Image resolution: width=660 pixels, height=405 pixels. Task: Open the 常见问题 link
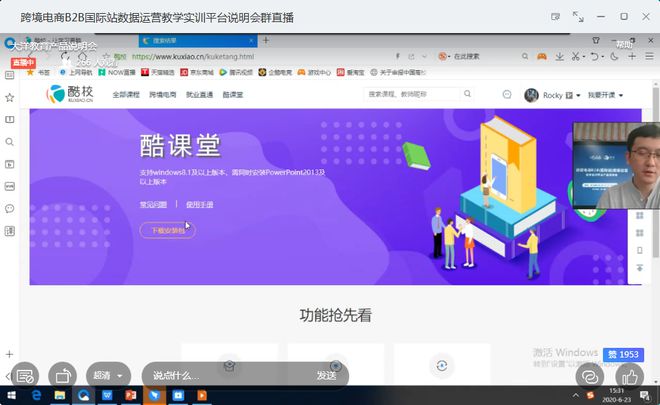153,205
